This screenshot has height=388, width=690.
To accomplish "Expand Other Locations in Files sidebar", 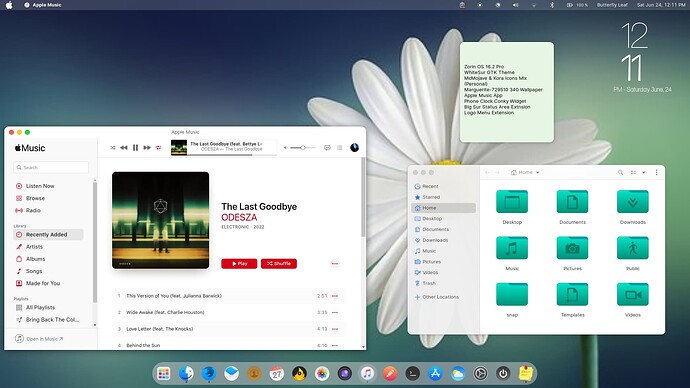I will (x=443, y=297).
